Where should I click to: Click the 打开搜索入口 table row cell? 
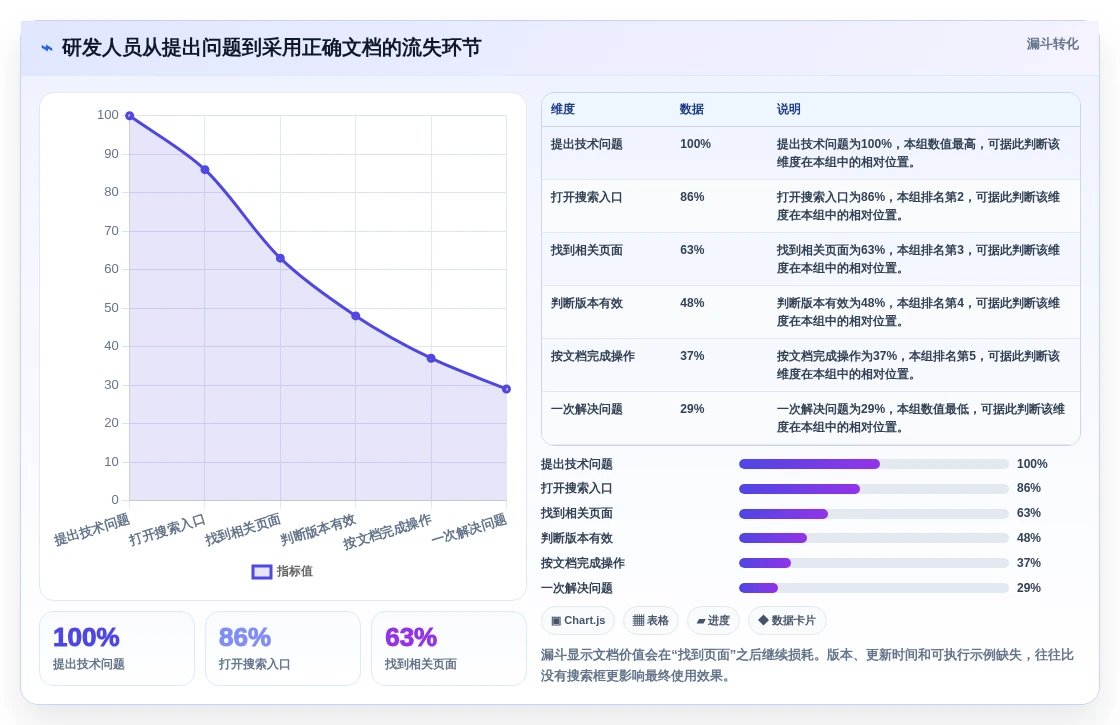(x=586, y=197)
